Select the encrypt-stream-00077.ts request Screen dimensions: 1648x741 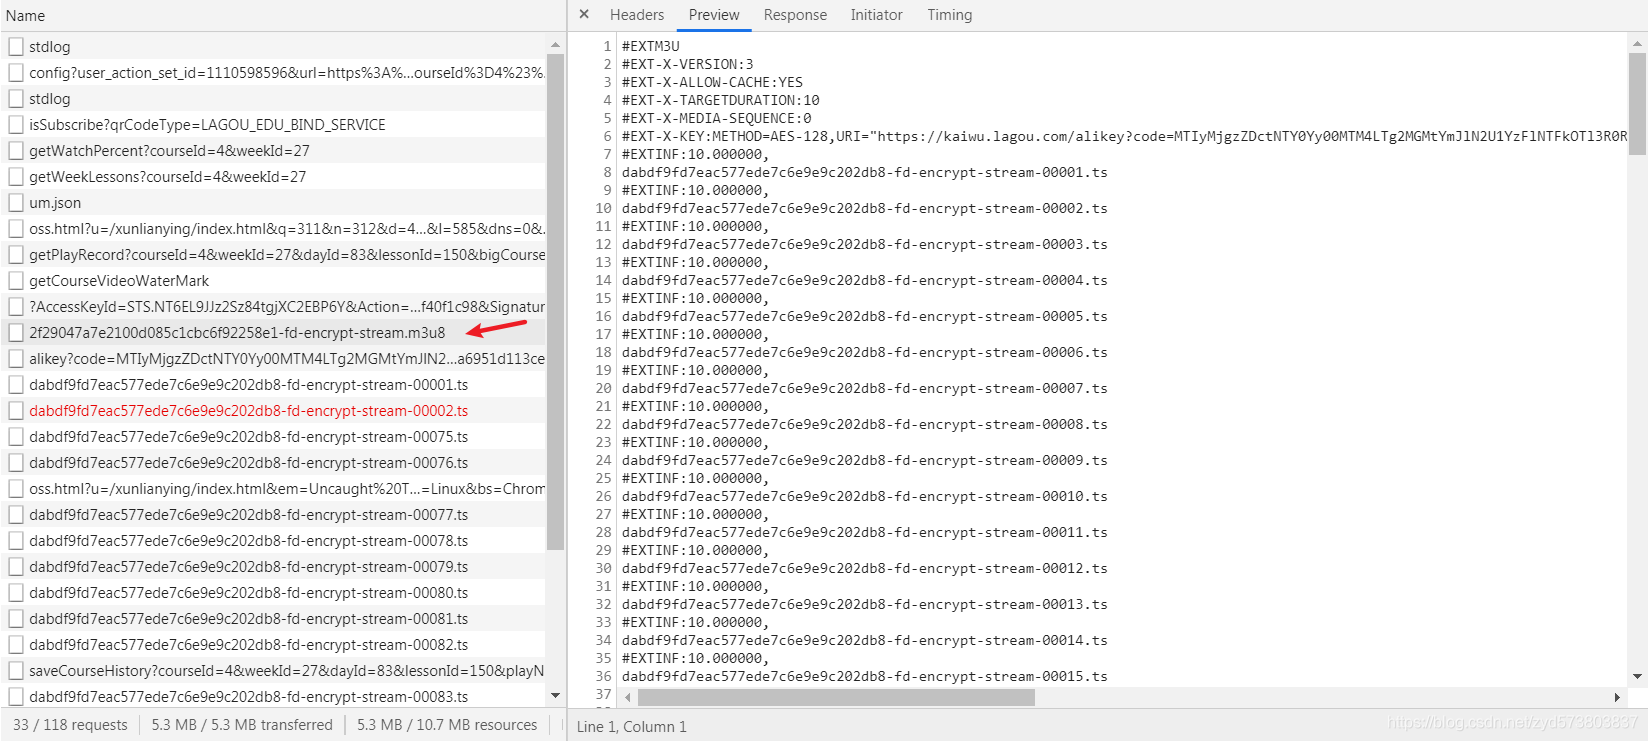273,515
